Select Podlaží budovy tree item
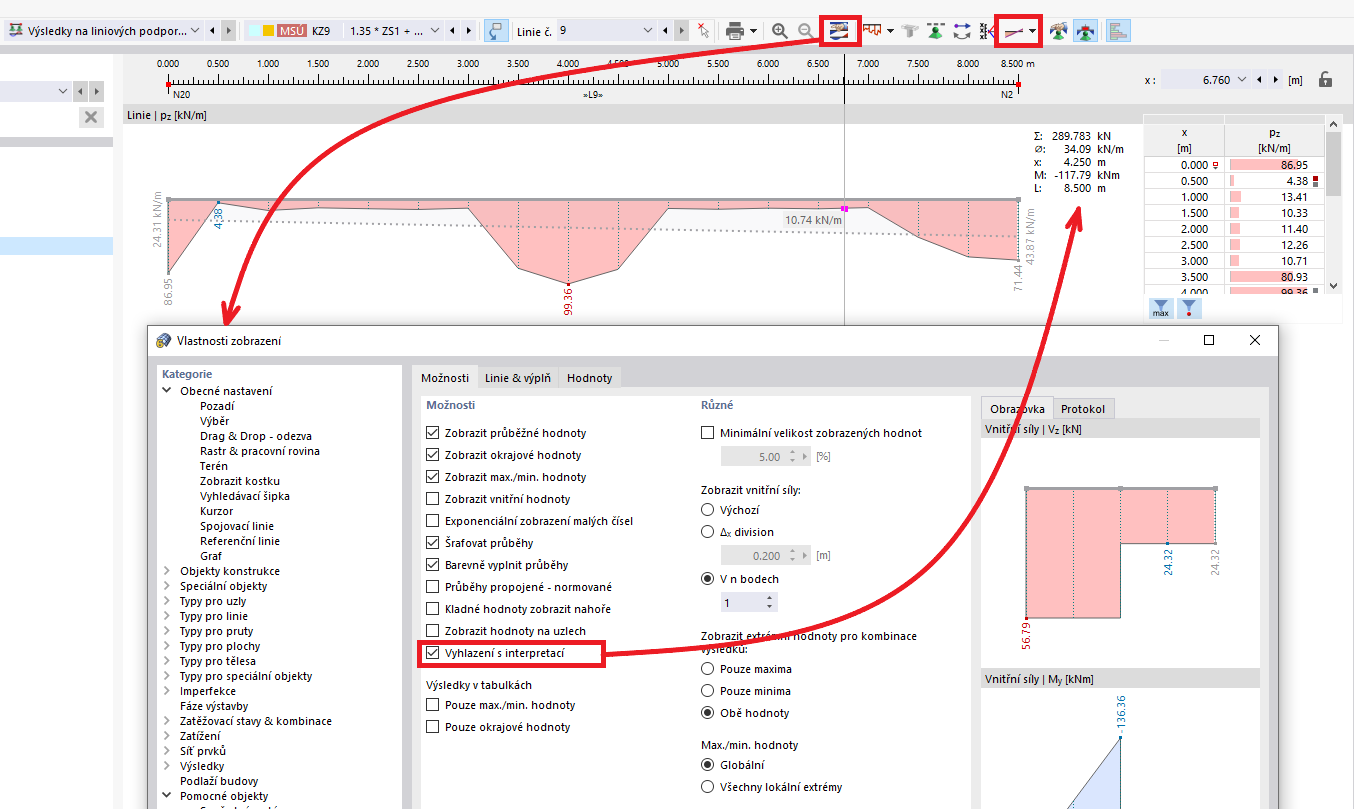This screenshot has width=1354, height=809. [219, 781]
